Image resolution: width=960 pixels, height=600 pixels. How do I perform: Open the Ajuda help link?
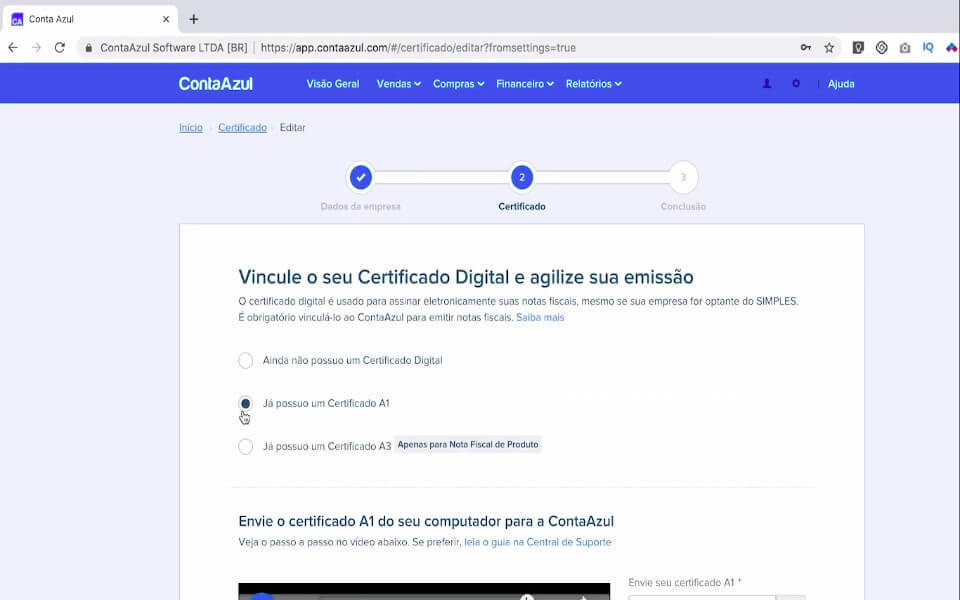841,84
